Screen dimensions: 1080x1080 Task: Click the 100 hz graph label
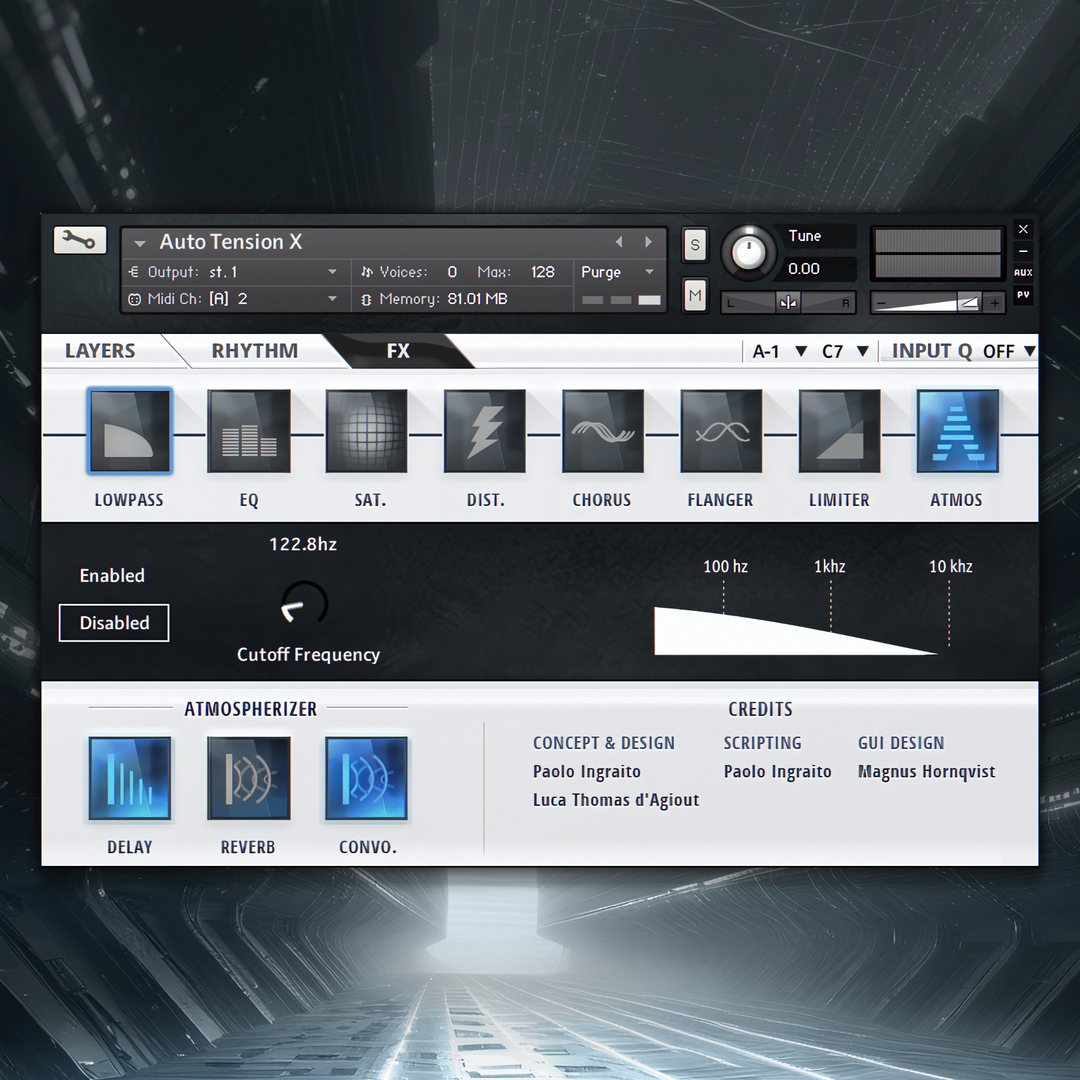[725, 566]
